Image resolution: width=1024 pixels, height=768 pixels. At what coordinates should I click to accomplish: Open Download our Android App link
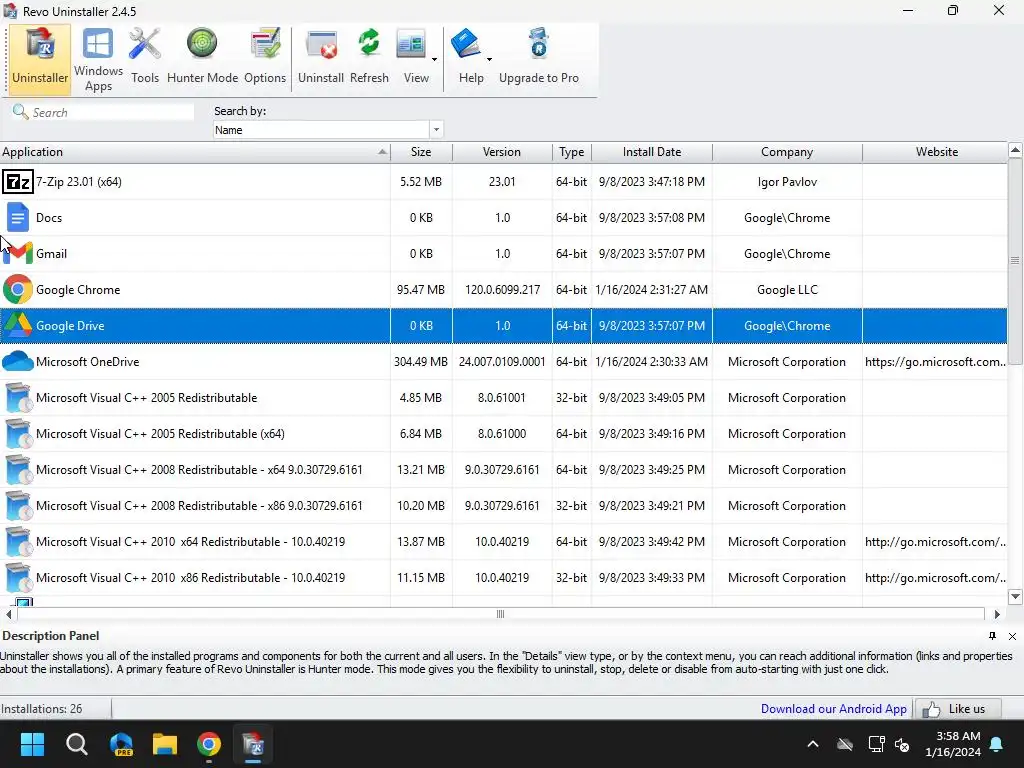tap(833, 709)
